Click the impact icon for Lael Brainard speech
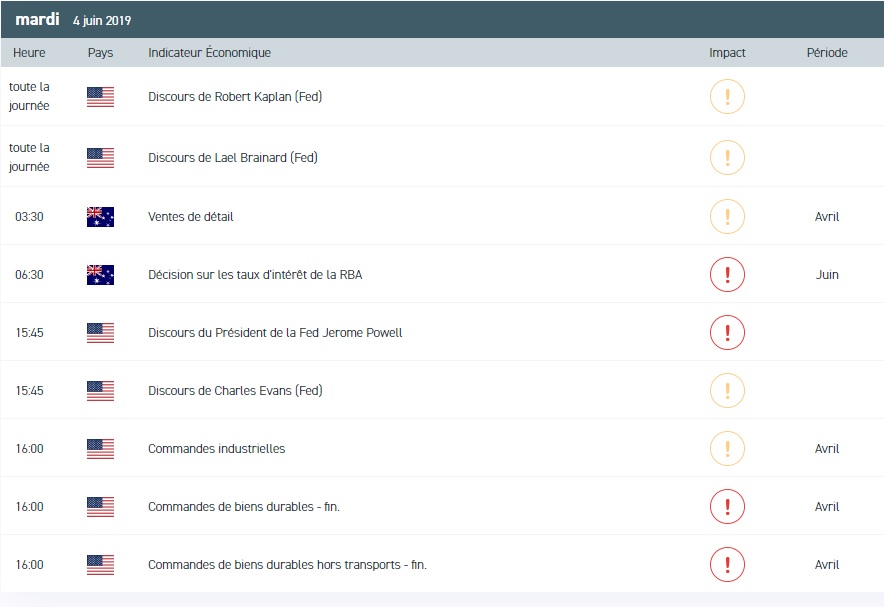884x607 pixels. 727,157
